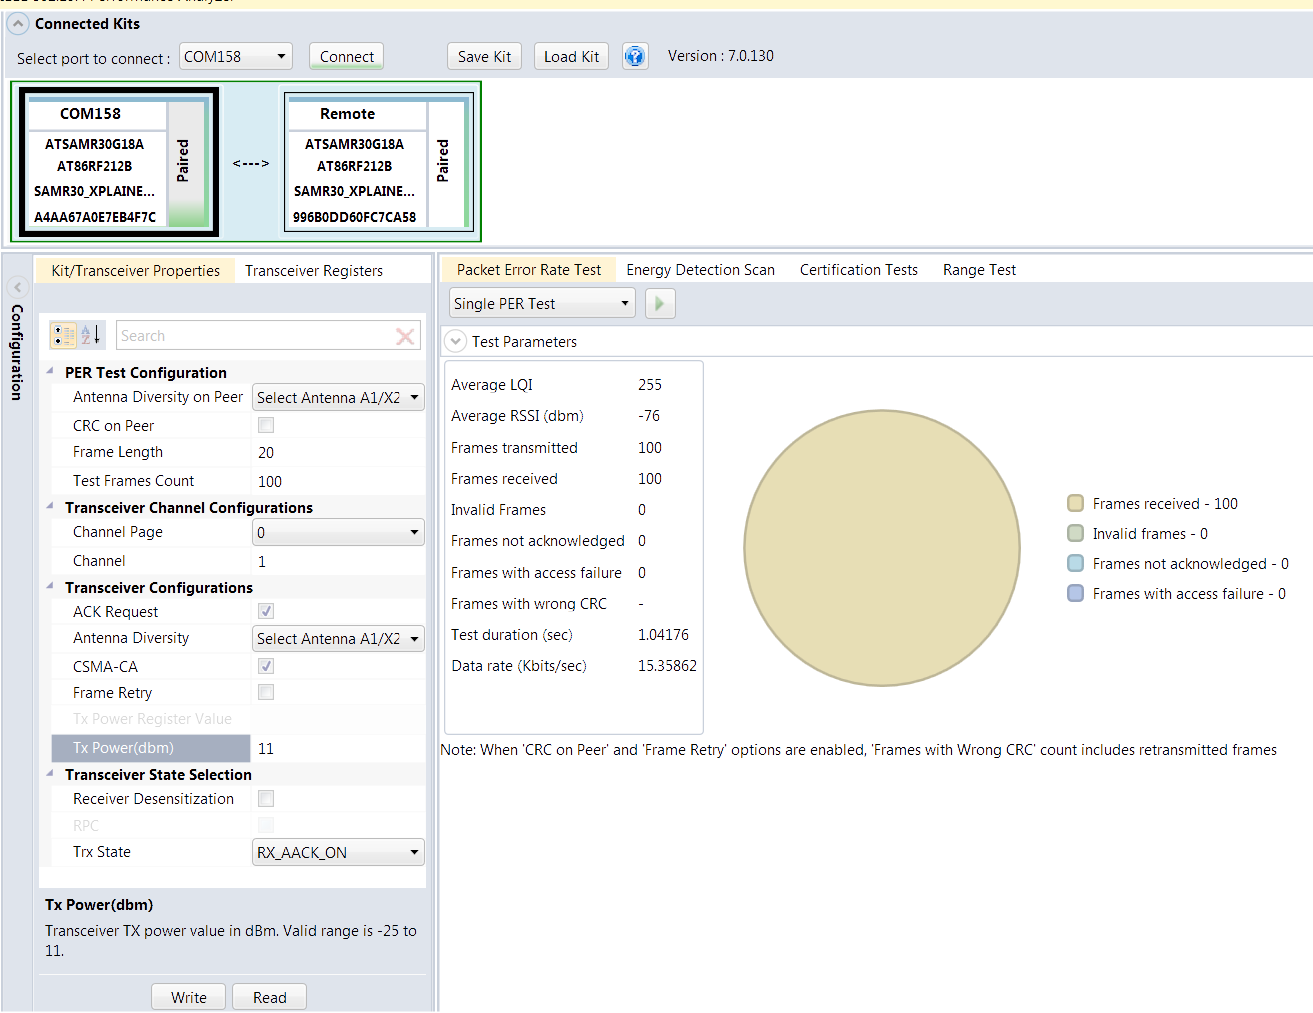This screenshot has height=1013, width=1313.
Task: Click the Frames with access failure legend swatch
Action: 1076,593
